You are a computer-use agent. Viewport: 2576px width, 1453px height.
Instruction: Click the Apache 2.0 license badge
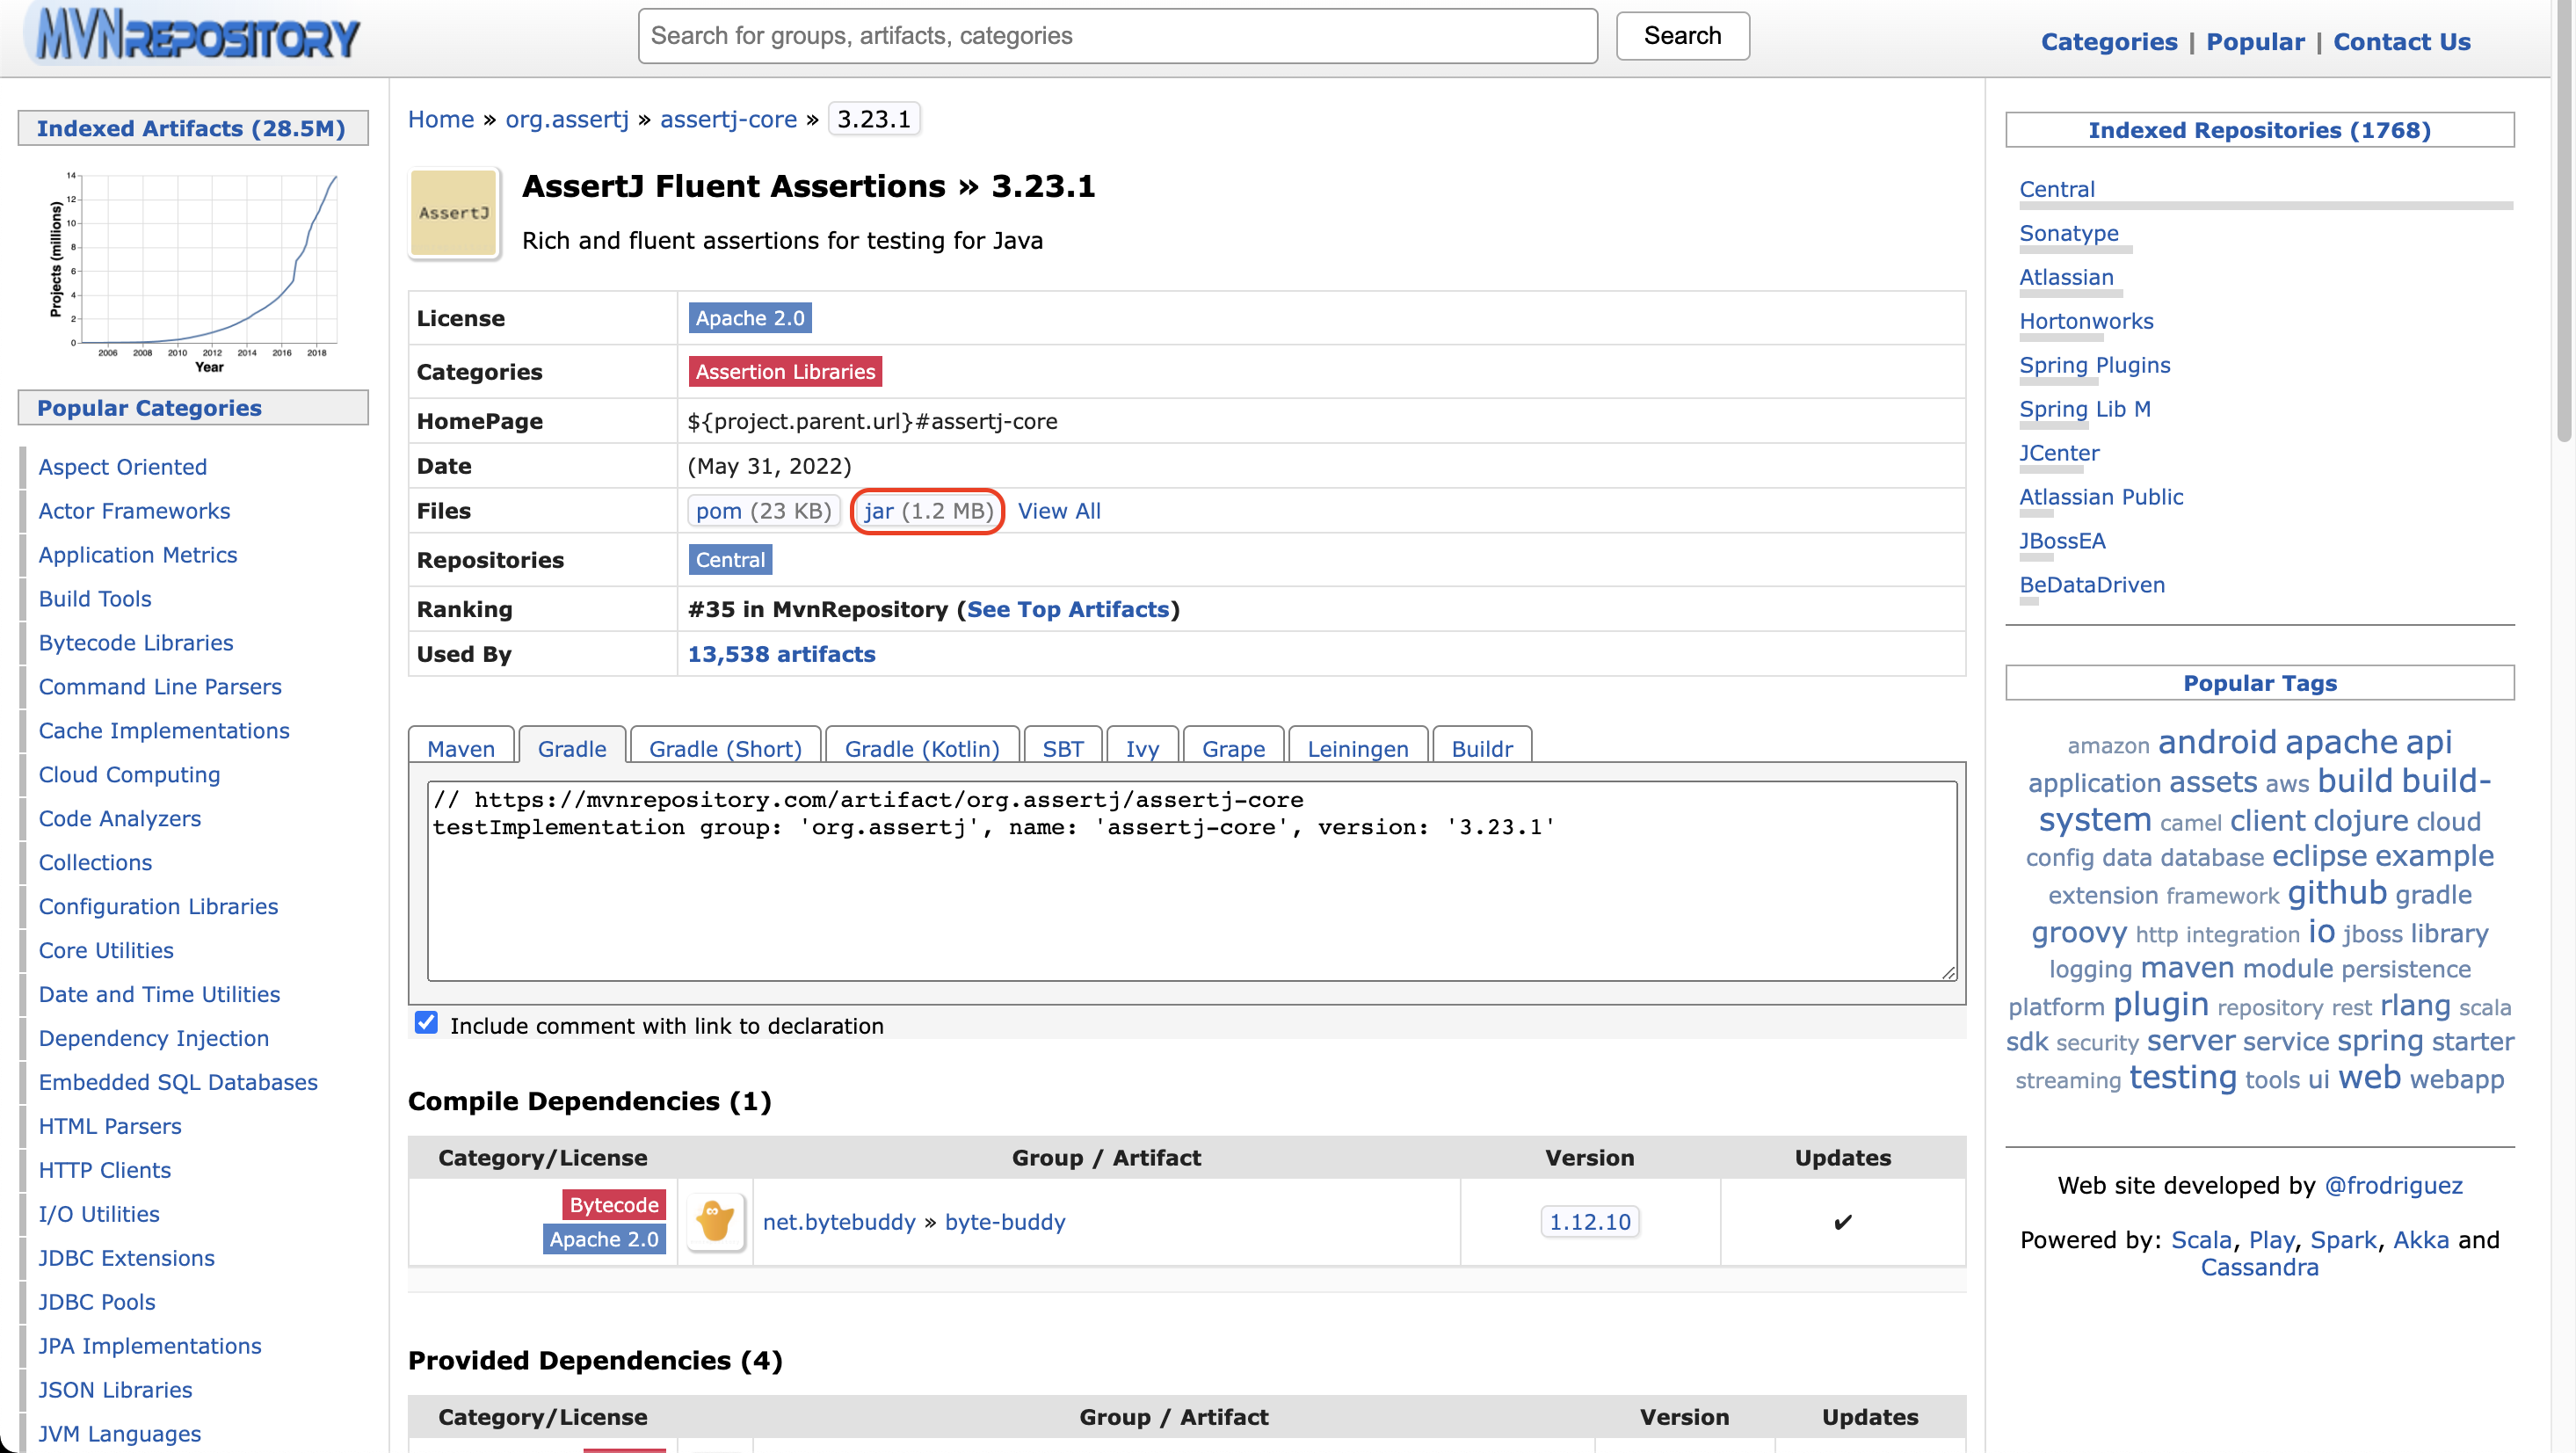point(749,318)
